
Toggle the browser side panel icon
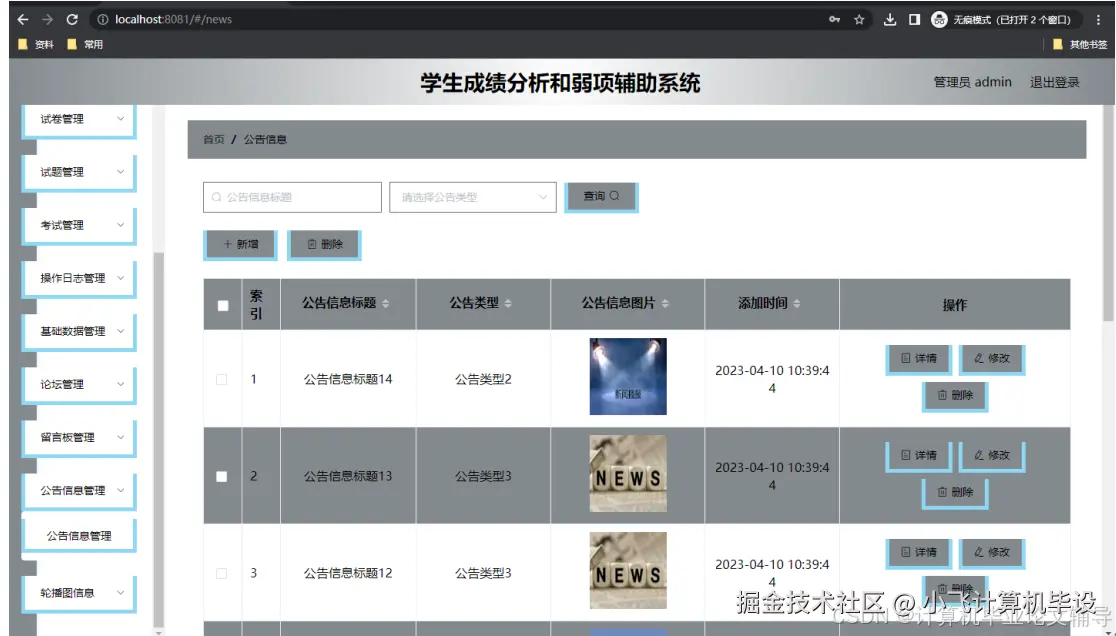point(915,19)
